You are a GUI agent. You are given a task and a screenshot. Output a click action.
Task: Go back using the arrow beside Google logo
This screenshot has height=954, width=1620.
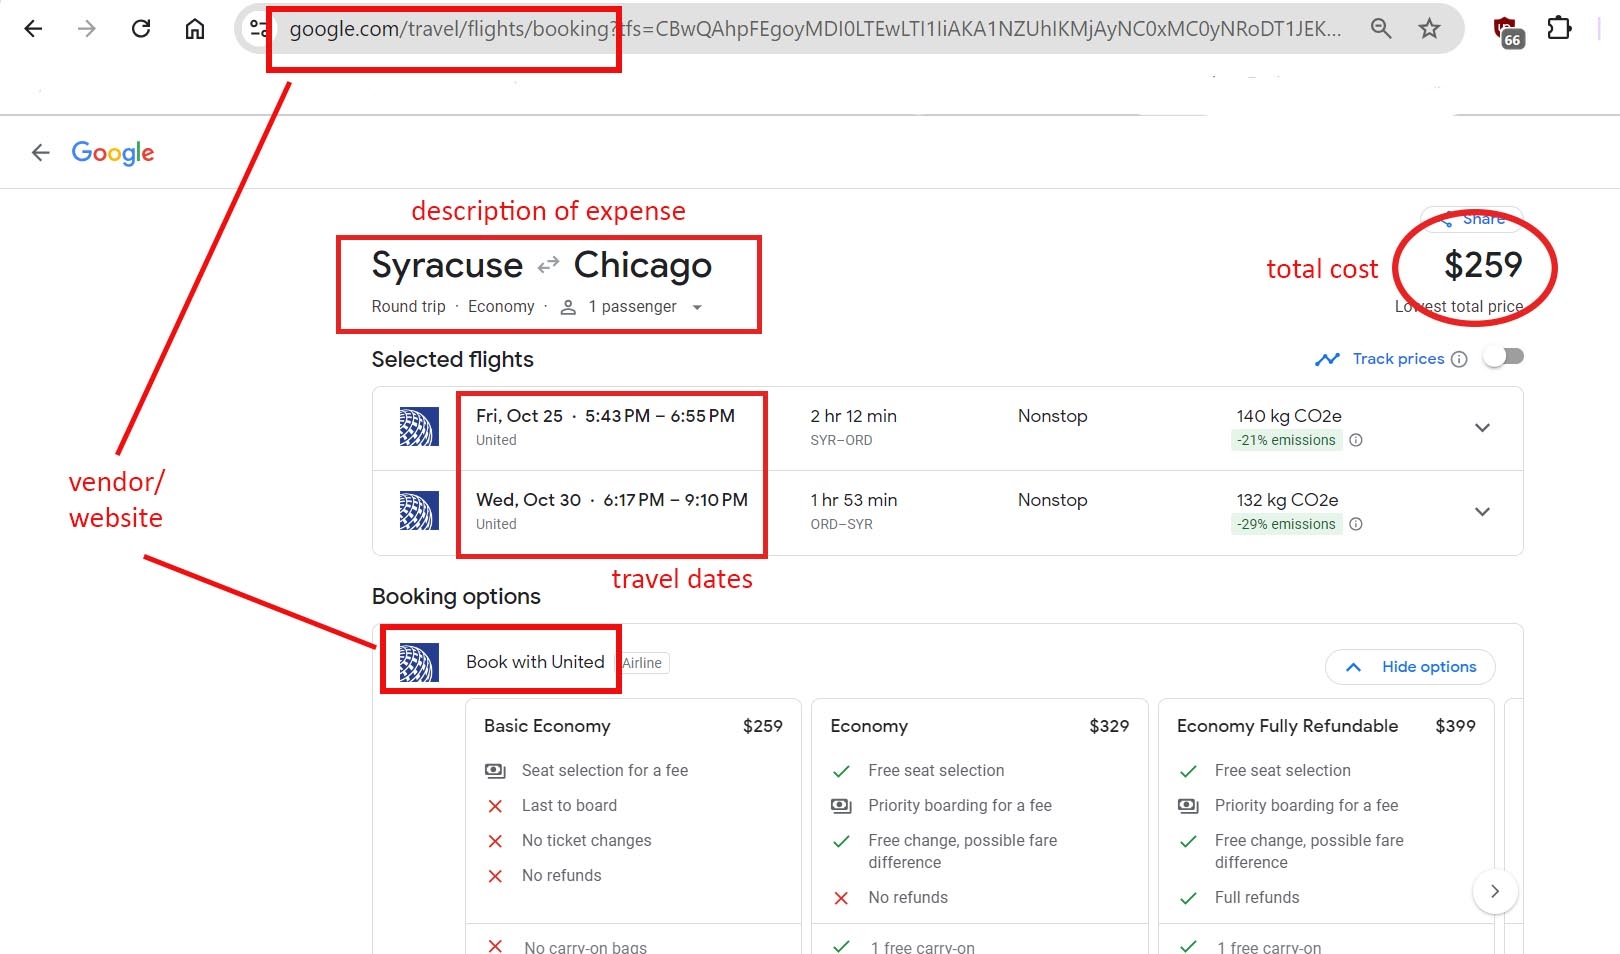40,152
